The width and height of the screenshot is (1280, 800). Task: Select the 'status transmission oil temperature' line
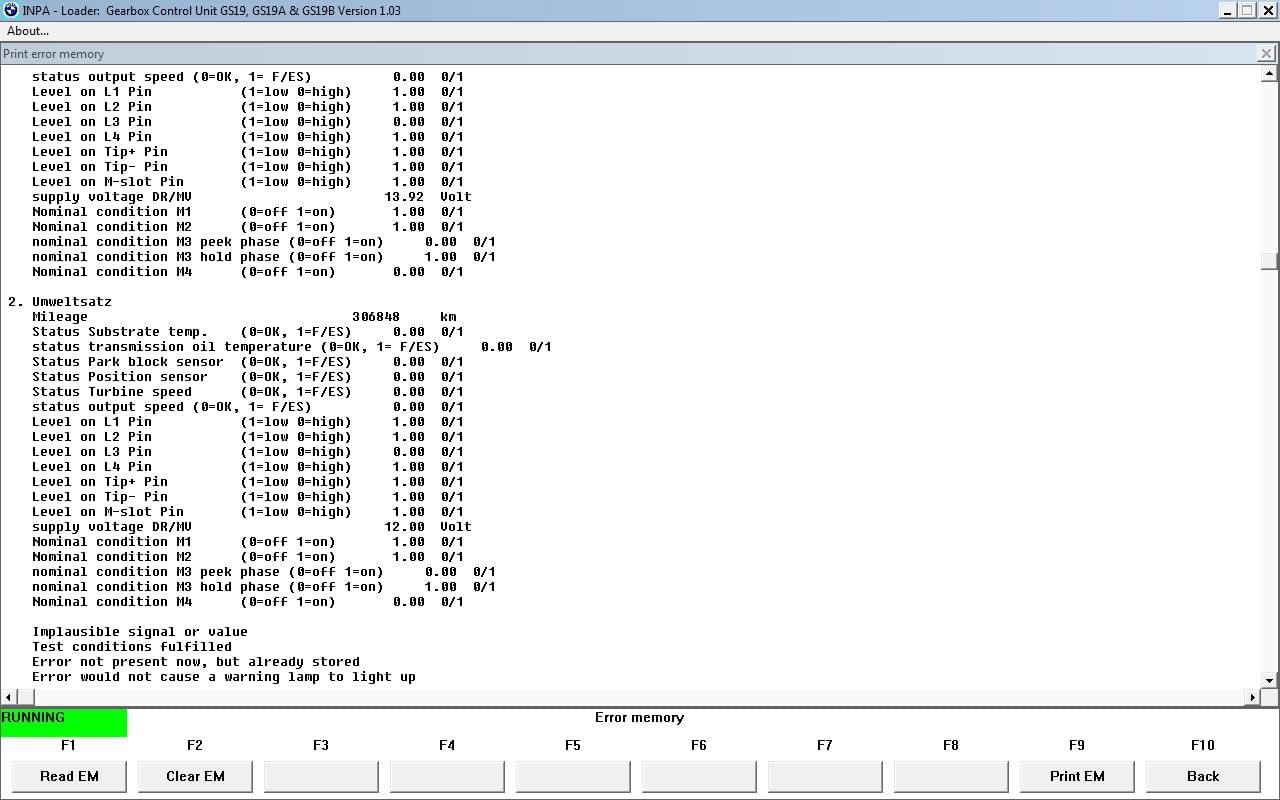pos(292,346)
